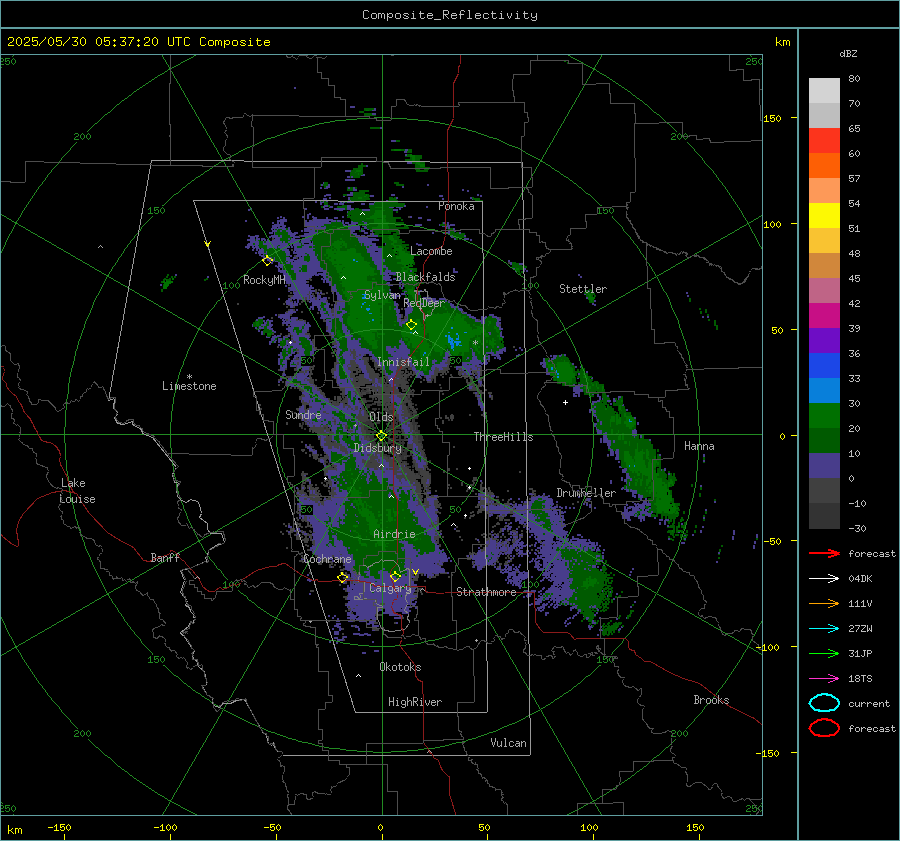Click the 04DK legend text

pos(860,579)
